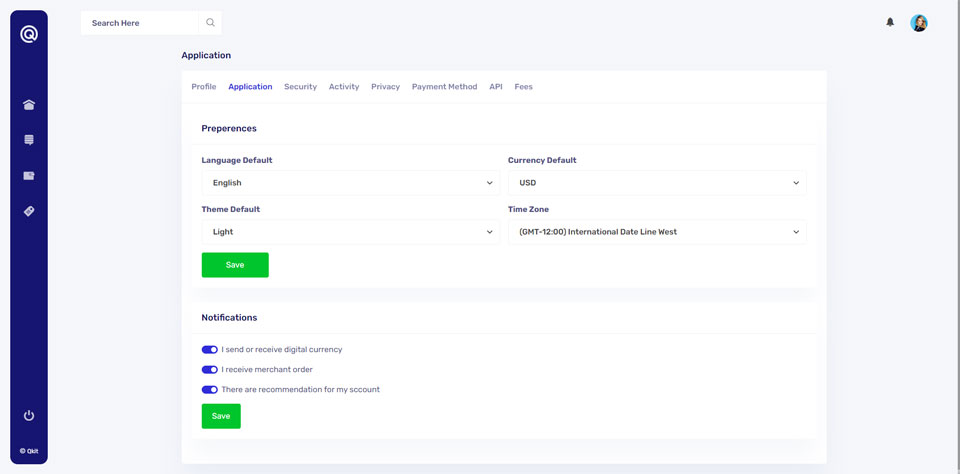The width and height of the screenshot is (960, 474).
Task: Open the wallet page from the sidebar
Action: 29,176
